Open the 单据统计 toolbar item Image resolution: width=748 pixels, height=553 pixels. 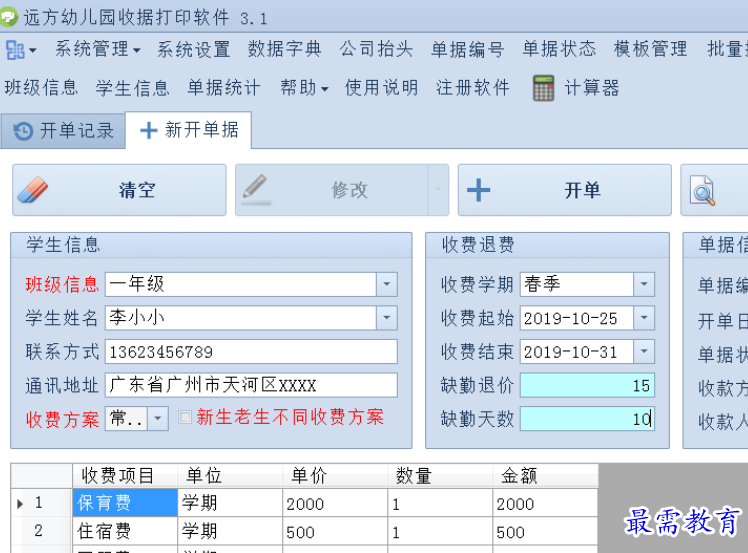pyautogui.click(x=224, y=88)
